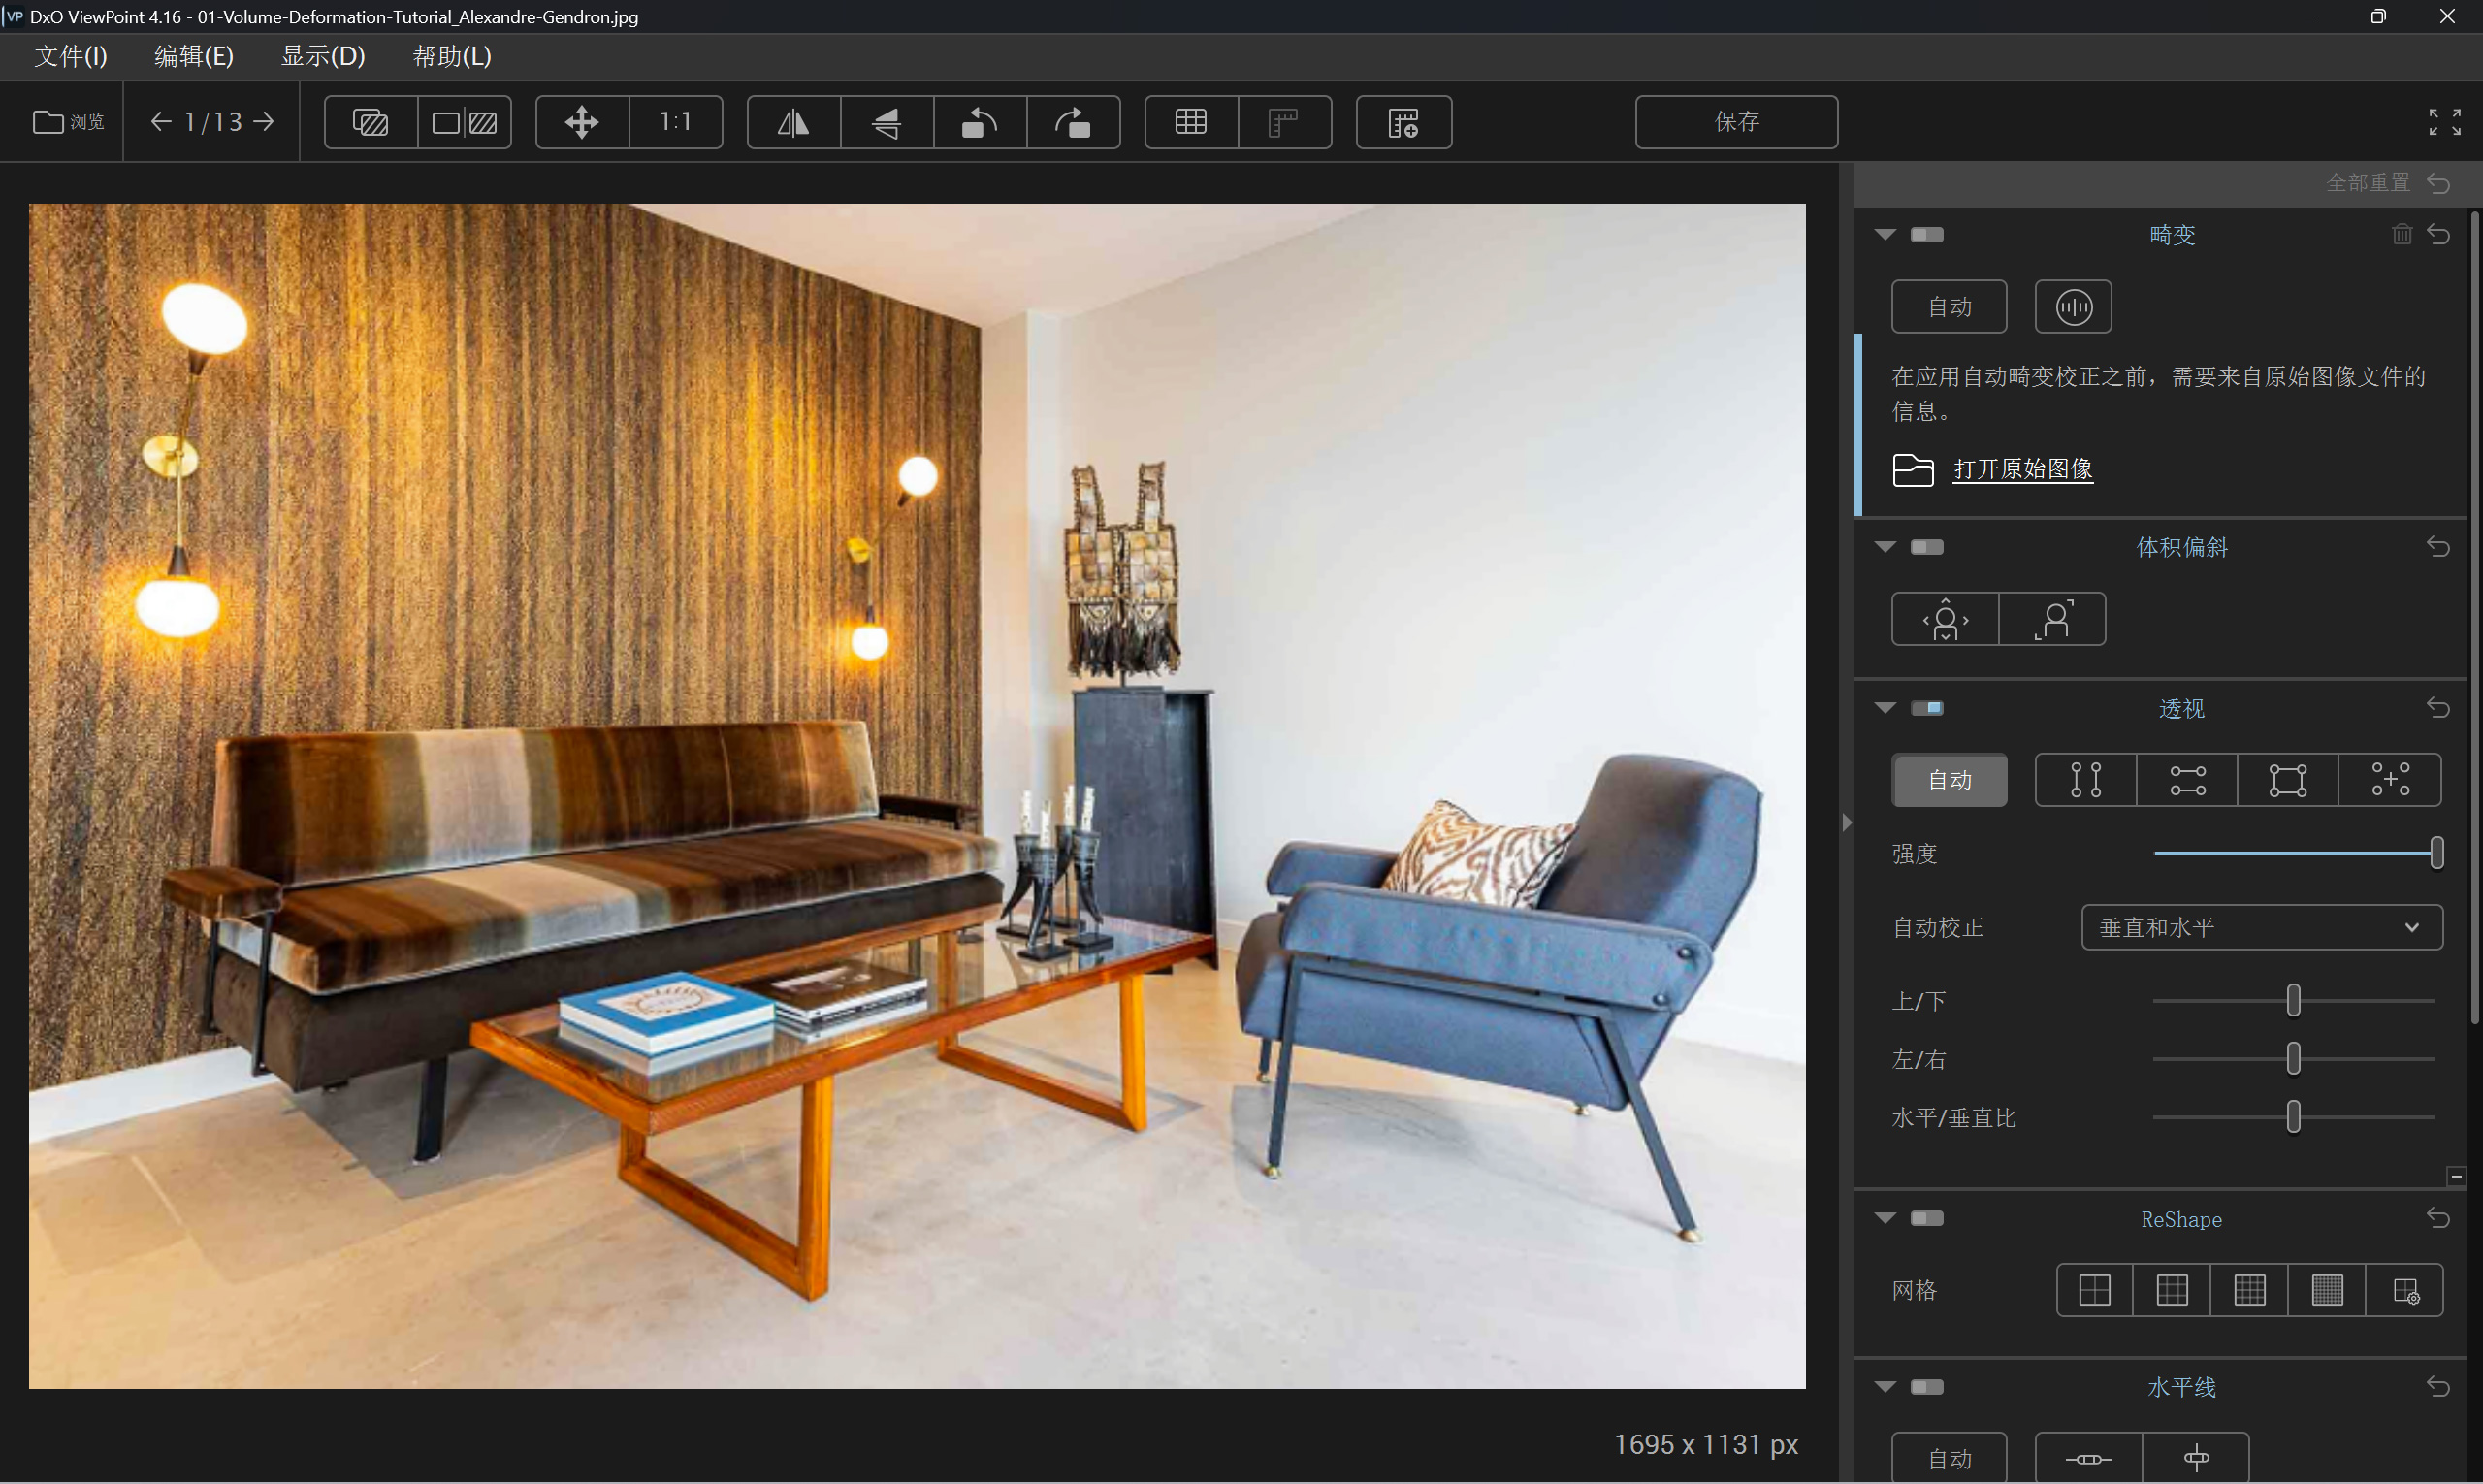
Task: Toggle the ReShape switch
Action: click(1927, 1219)
